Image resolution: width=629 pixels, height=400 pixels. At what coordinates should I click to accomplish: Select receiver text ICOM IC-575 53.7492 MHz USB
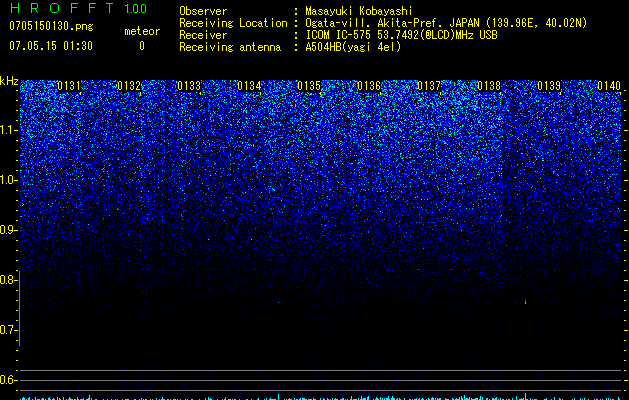point(402,35)
